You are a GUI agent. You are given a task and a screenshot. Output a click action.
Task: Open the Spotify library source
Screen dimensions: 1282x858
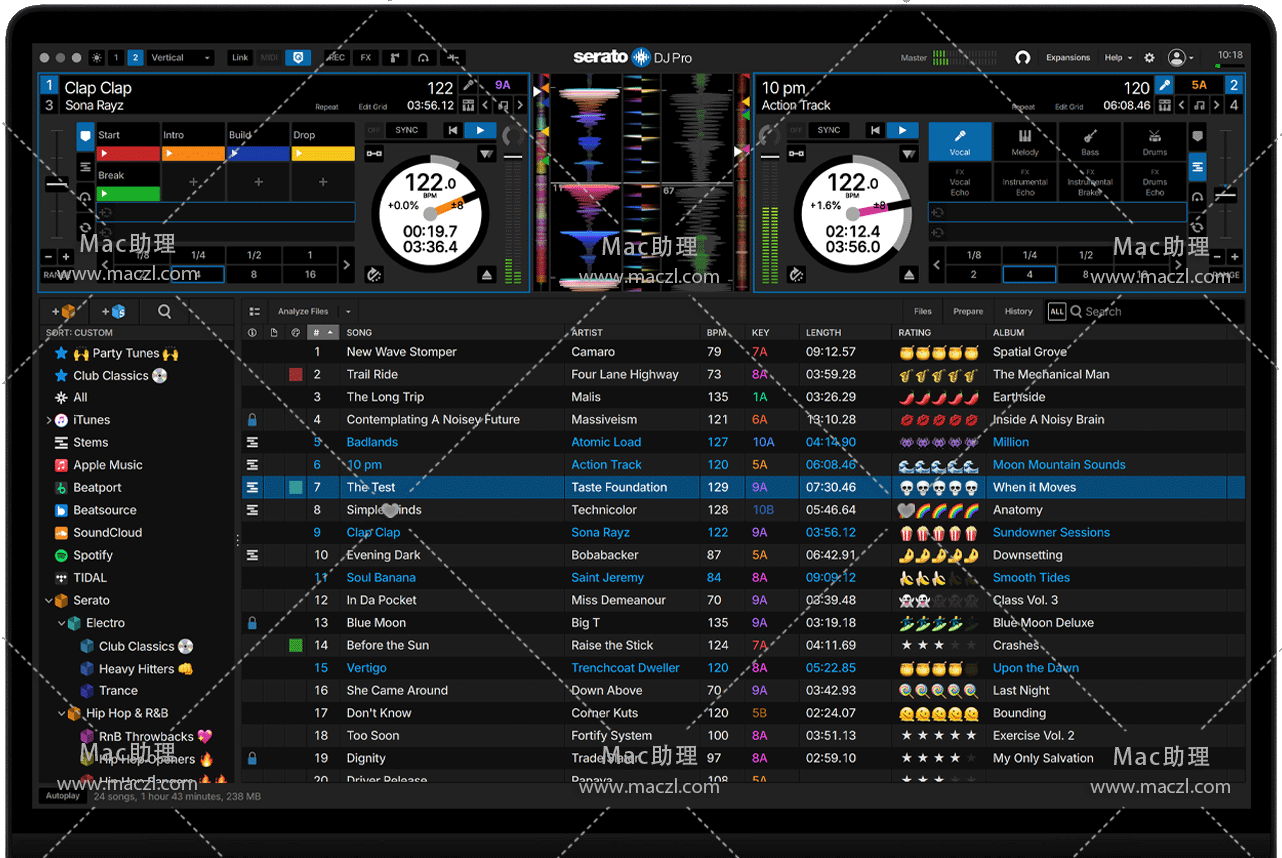coord(93,555)
